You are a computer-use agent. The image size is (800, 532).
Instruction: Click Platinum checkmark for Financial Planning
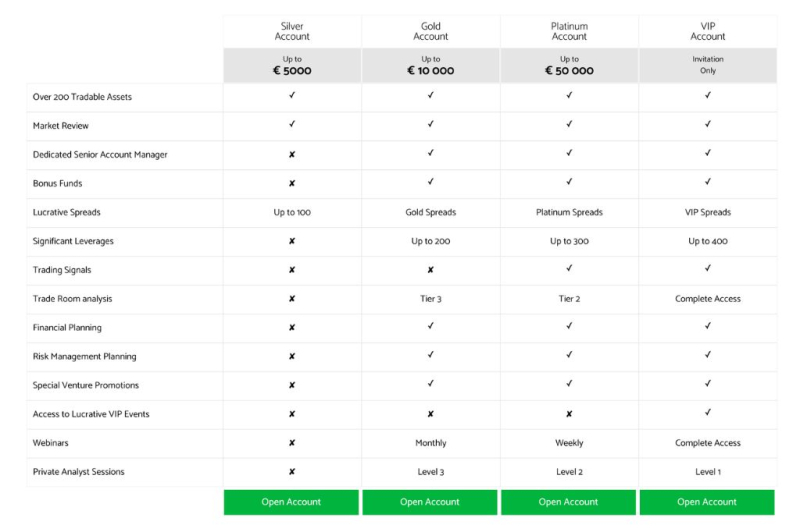(569, 326)
